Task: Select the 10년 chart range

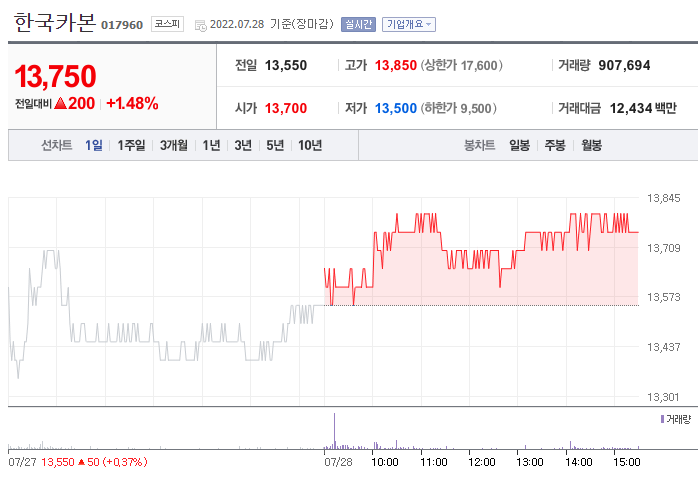Action: pos(310,145)
